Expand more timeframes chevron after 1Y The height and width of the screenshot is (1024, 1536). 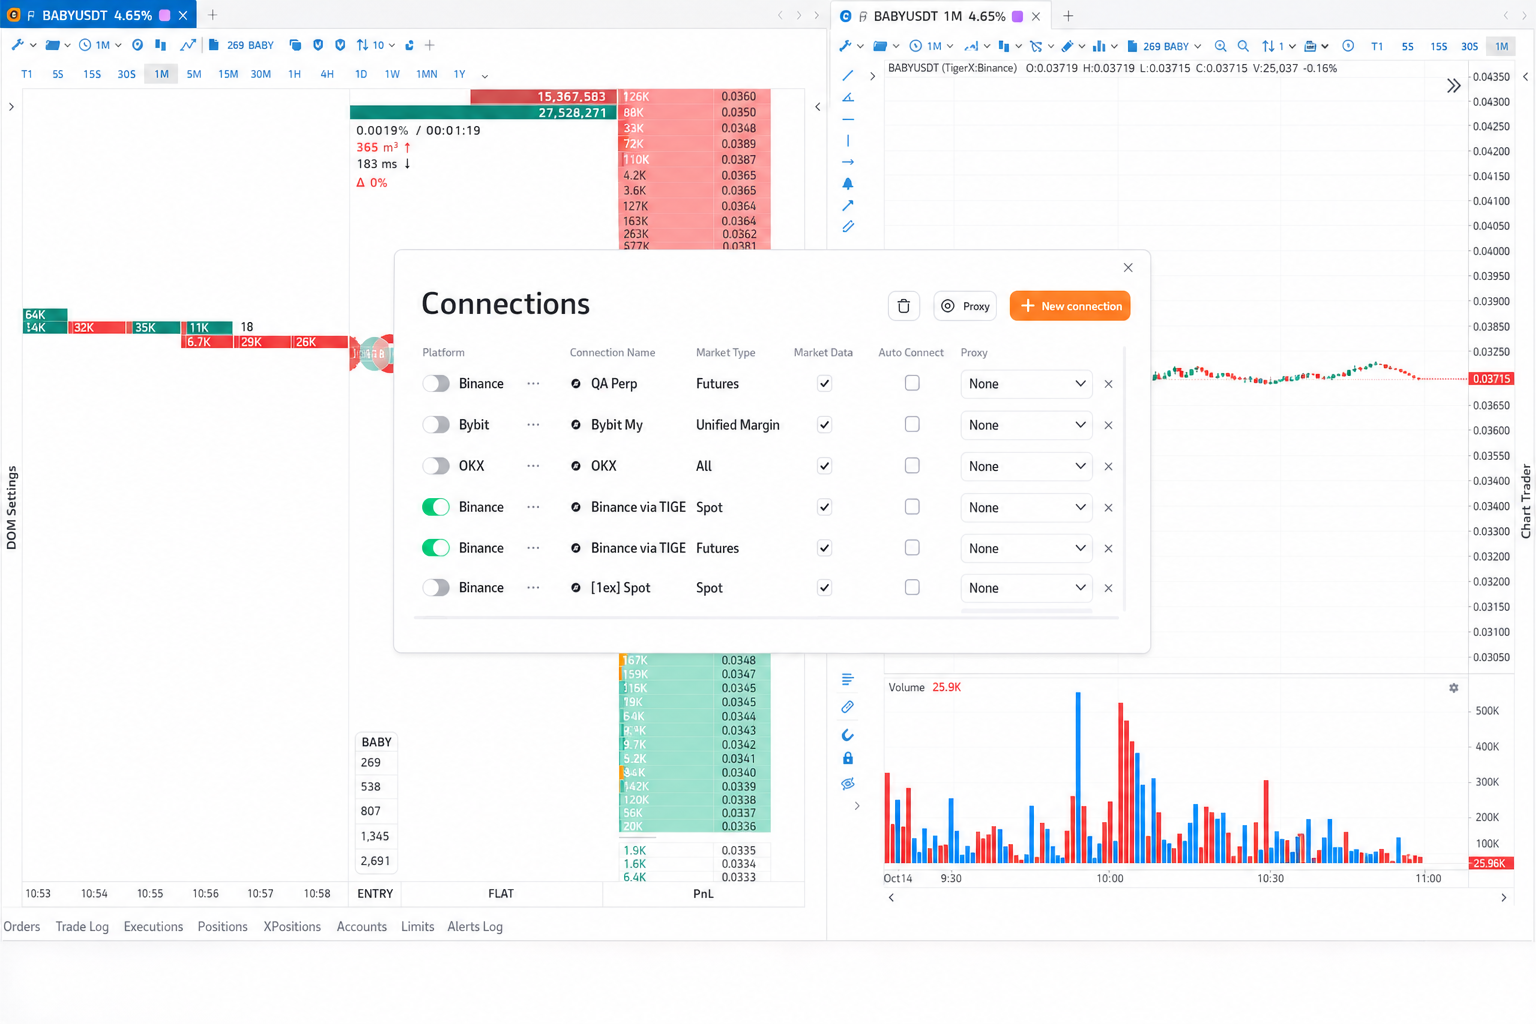pyautogui.click(x=485, y=75)
